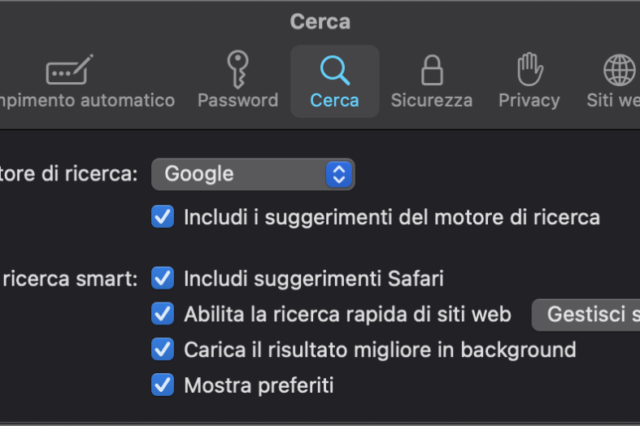Disable search engine suggestions checkbox

tap(162, 217)
